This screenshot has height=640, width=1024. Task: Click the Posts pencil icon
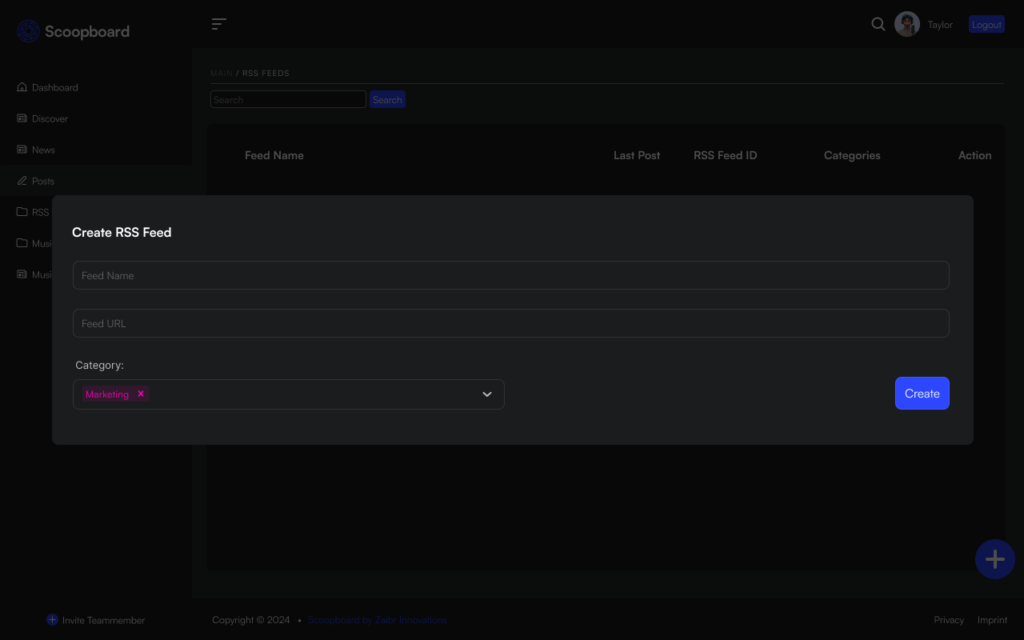click(x=22, y=181)
